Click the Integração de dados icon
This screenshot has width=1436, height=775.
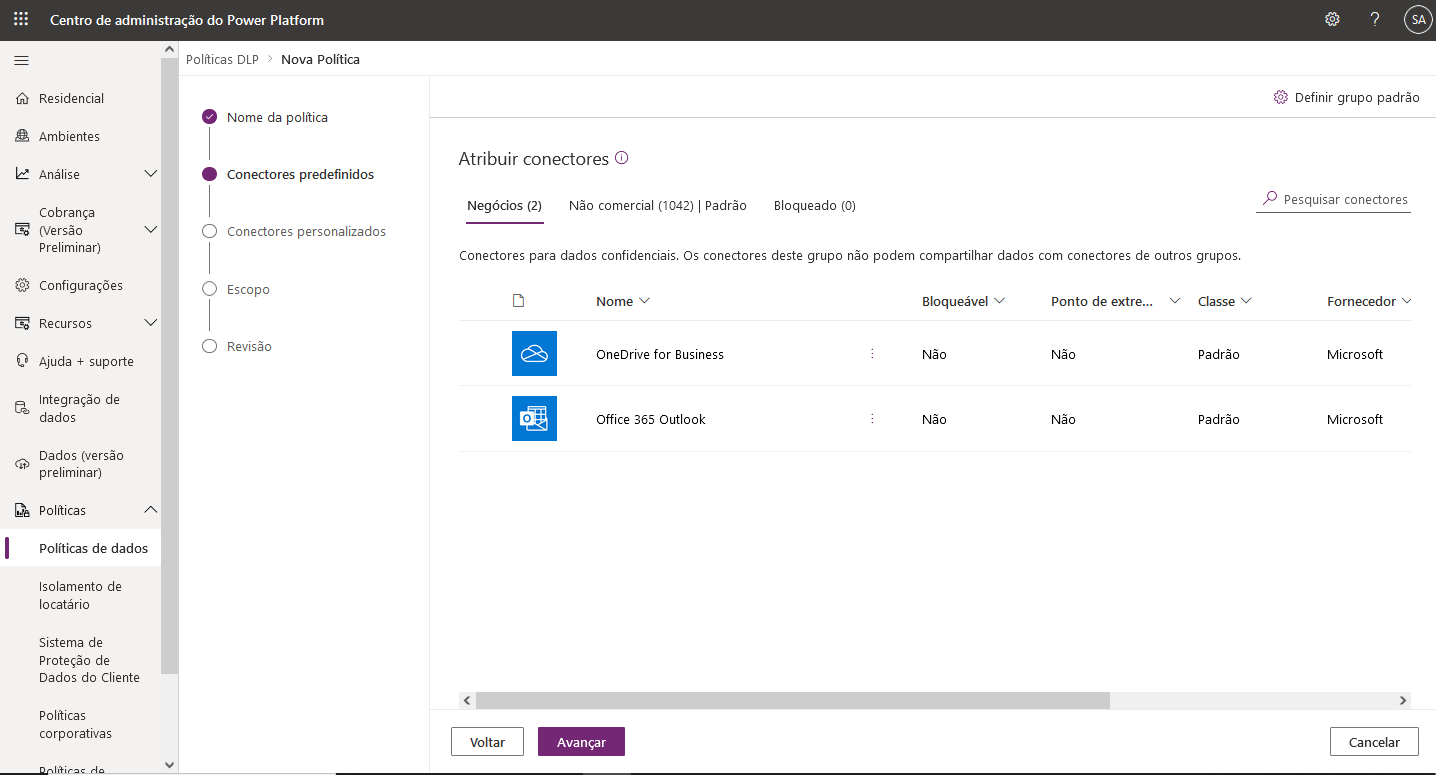coord(22,408)
